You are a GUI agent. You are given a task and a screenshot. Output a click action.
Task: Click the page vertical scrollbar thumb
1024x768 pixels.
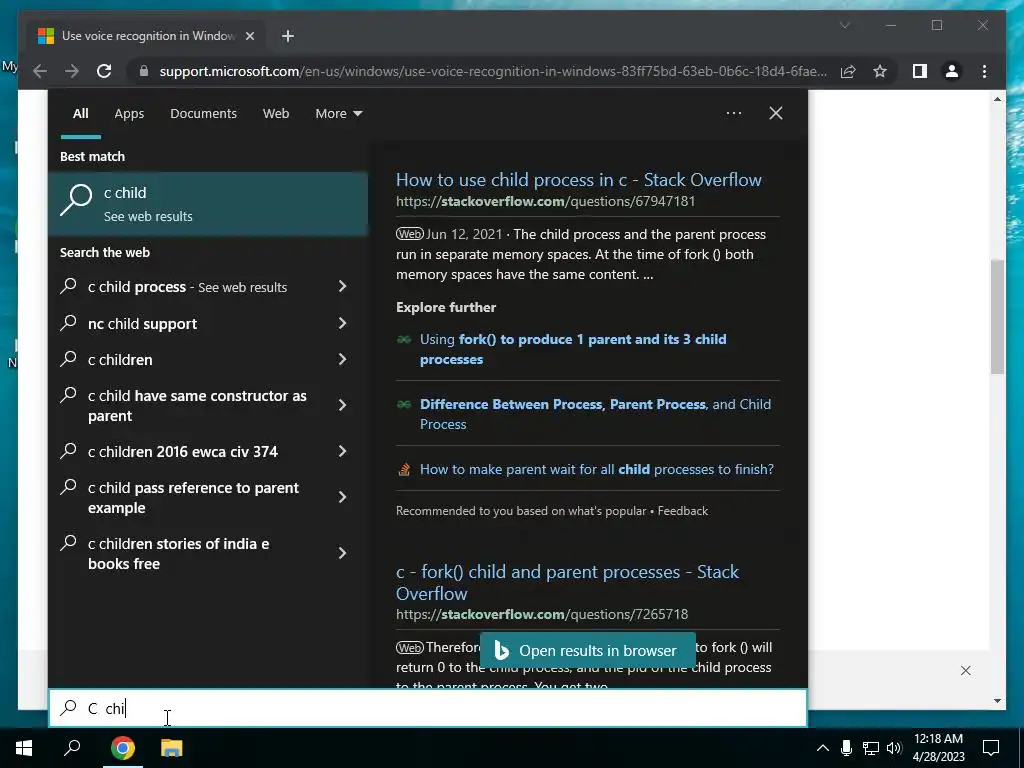tap(997, 316)
